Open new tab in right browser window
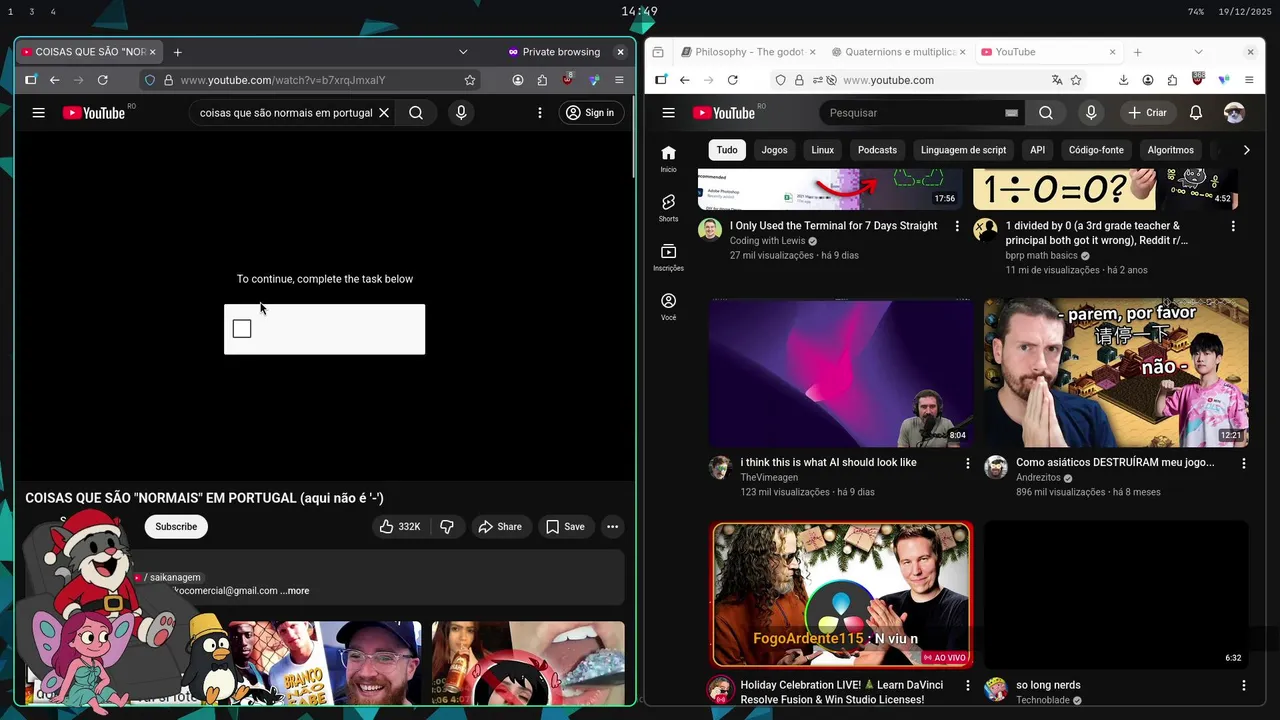The height and width of the screenshot is (720, 1280). (x=1137, y=52)
